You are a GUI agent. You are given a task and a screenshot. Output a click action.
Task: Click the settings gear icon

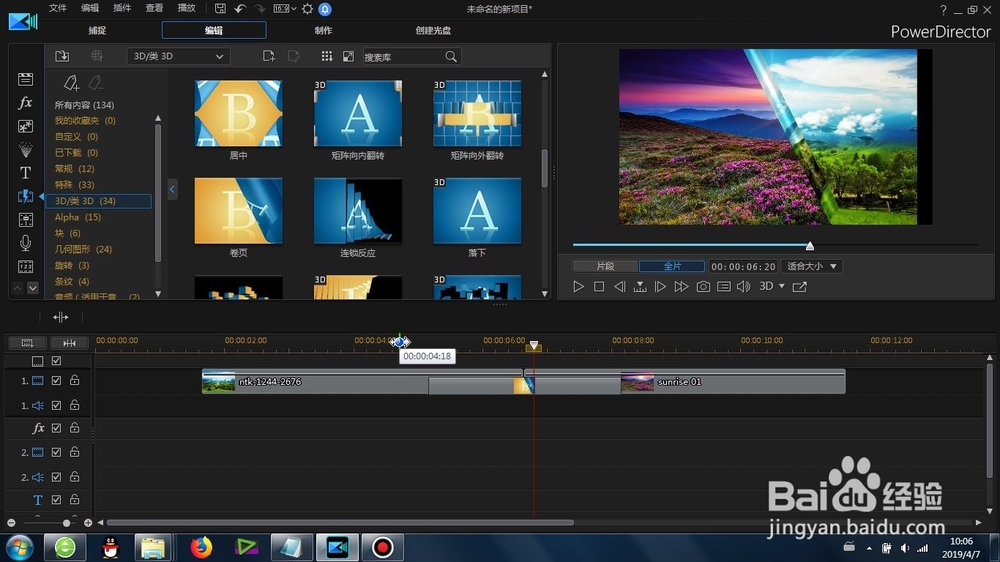pyautogui.click(x=307, y=9)
